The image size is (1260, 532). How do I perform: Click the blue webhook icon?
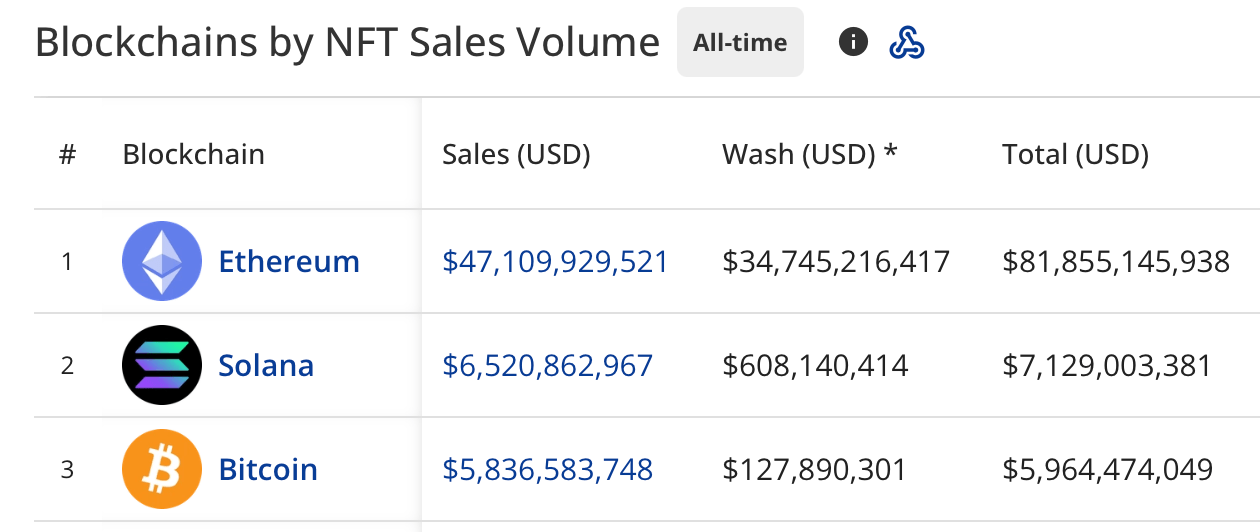[x=907, y=42]
